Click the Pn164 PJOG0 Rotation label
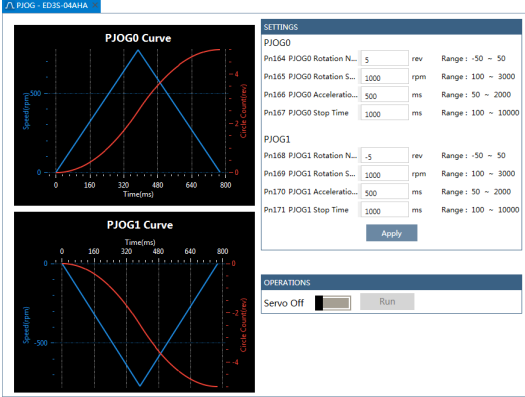Image resolution: width=525 pixels, height=397 pixels. point(310,59)
